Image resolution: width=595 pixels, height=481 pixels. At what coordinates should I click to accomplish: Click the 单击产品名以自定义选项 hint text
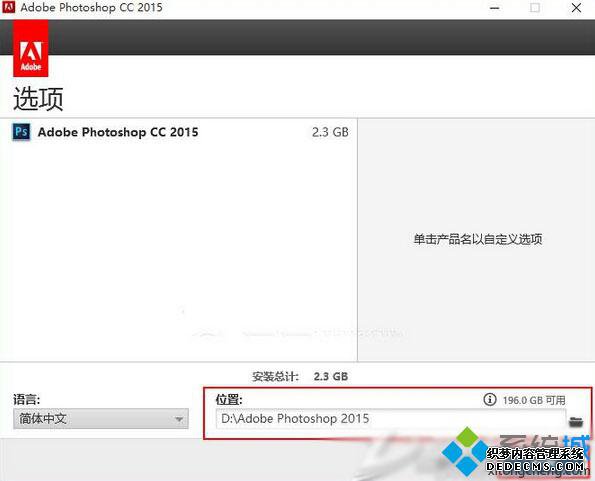[x=477, y=239]
